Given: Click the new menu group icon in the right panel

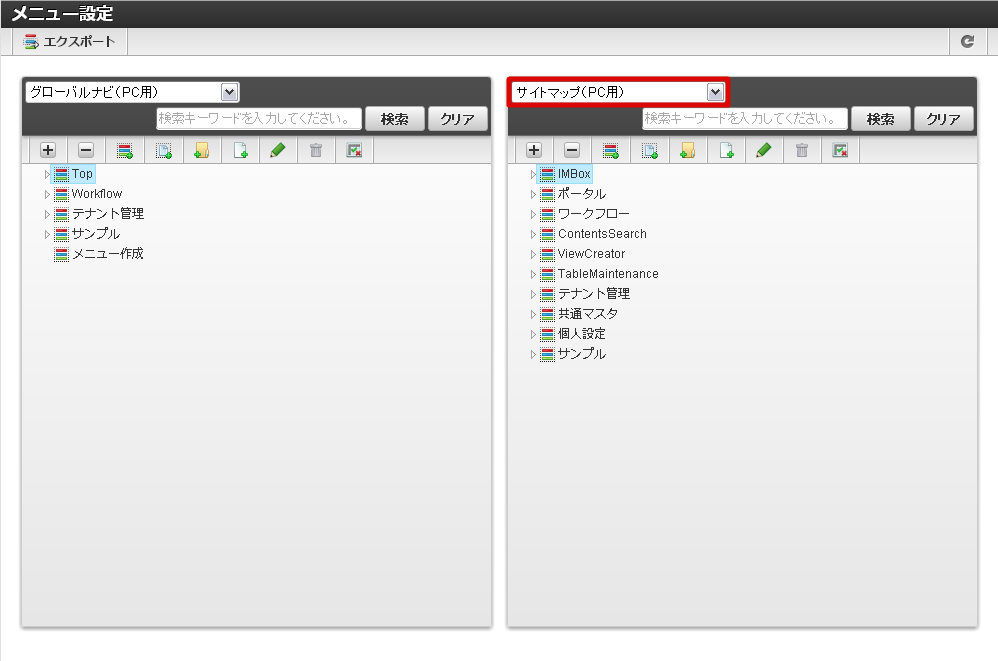Looking at the screenshot, I should [x=611, y=151].
